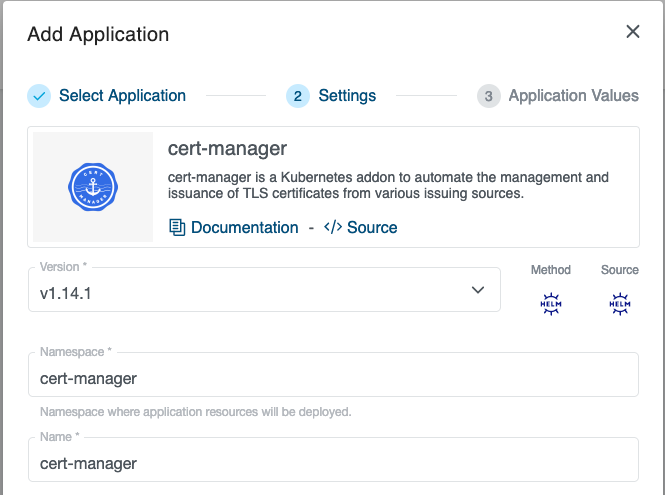Click the completed checkmark step icon
This screenshot has width=665, height=495.
click(x=39, y=96)
